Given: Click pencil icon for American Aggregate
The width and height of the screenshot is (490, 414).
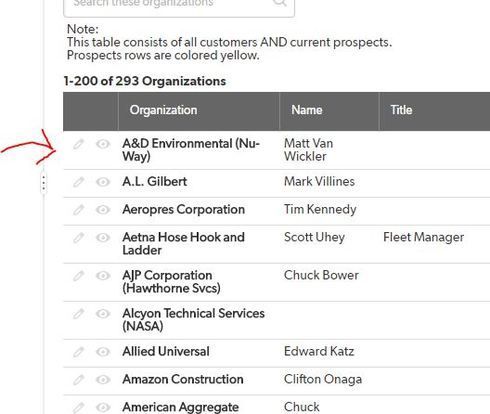Looking at the screenshot, I should coord(79,408).
